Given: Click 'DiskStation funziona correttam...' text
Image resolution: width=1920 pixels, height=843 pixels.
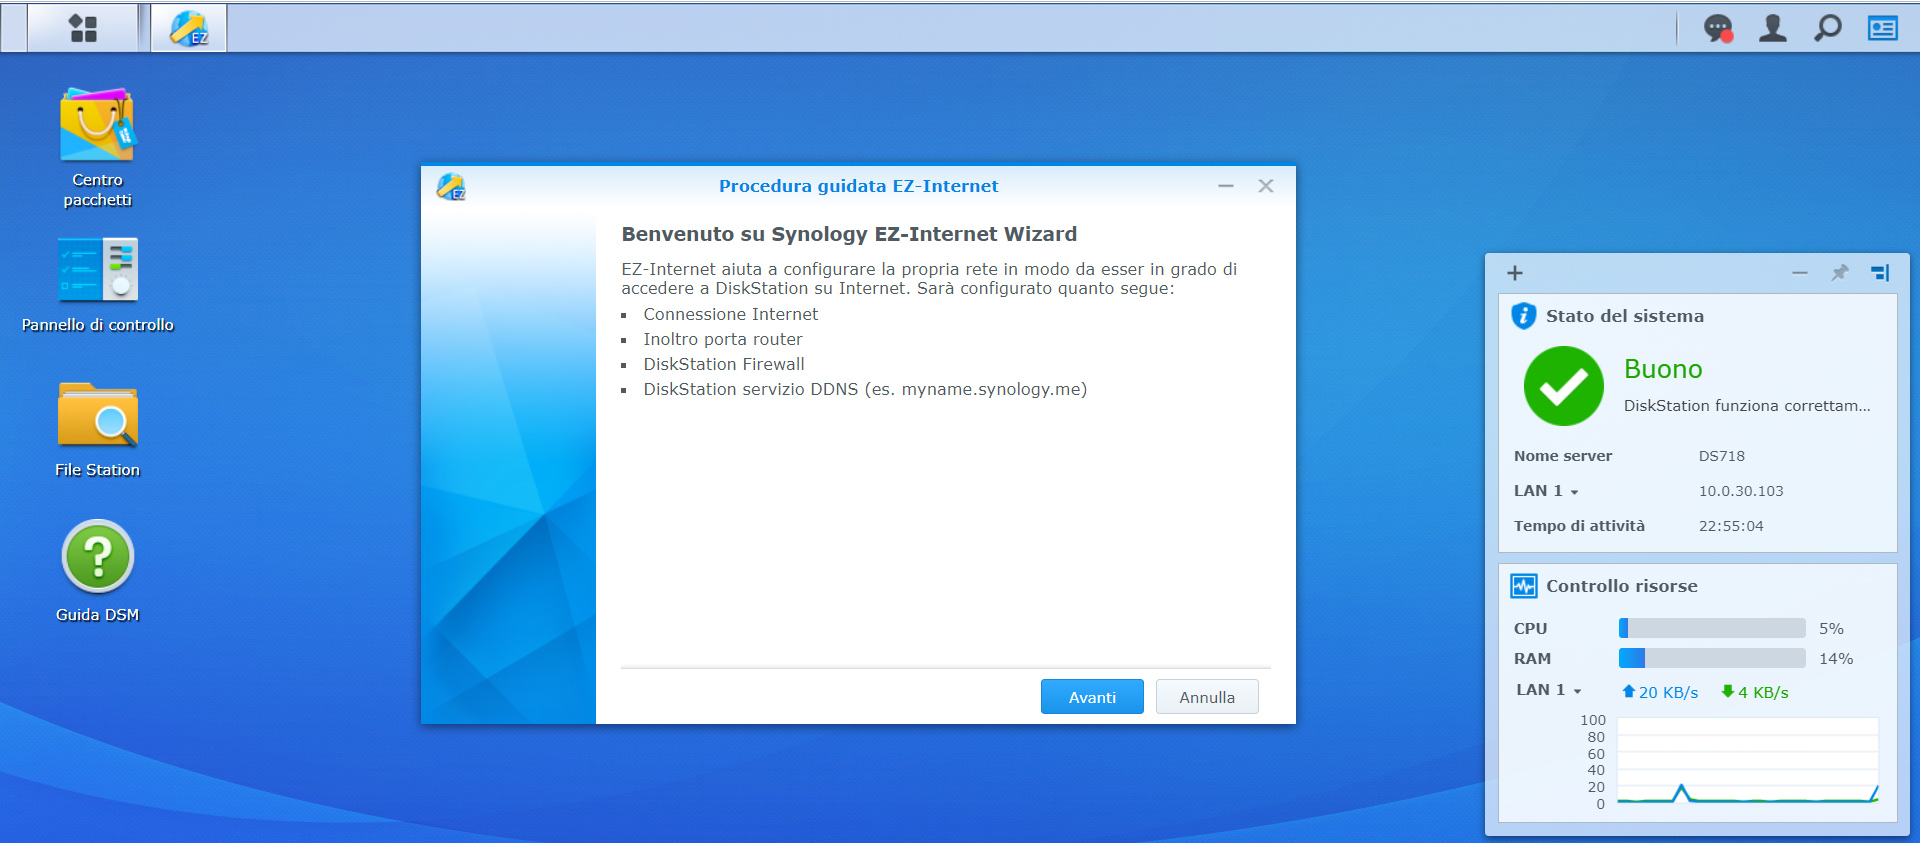Looking at the screenshot, I should 1747,406.
